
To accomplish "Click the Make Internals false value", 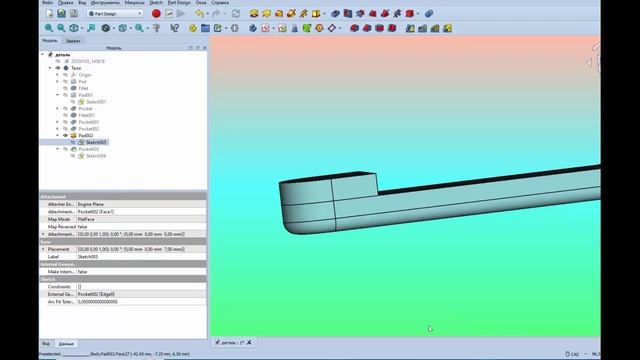I will (x=141, y=271).
